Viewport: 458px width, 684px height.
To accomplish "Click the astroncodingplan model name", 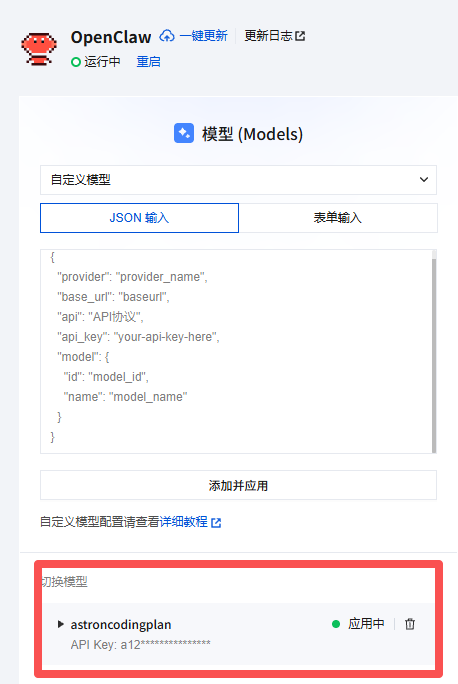I will click(121, 625).
